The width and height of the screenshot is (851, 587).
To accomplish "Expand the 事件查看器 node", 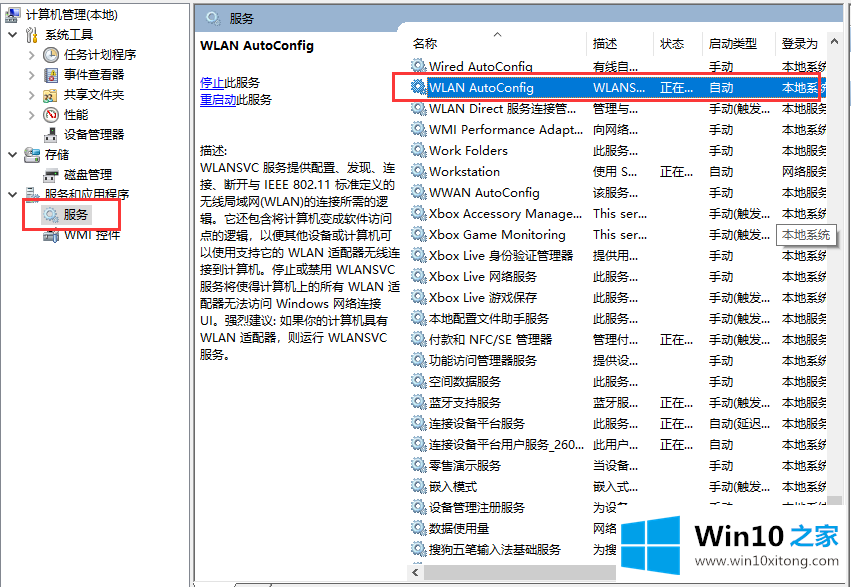I will click(31, 75).
